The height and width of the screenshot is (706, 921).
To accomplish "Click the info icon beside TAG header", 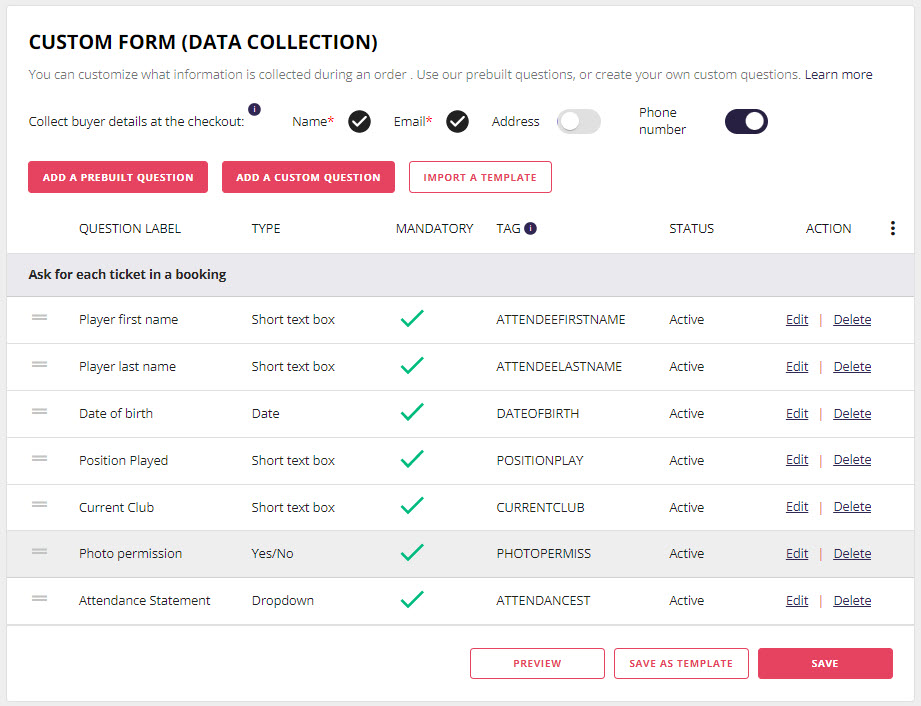I will 530,228.
